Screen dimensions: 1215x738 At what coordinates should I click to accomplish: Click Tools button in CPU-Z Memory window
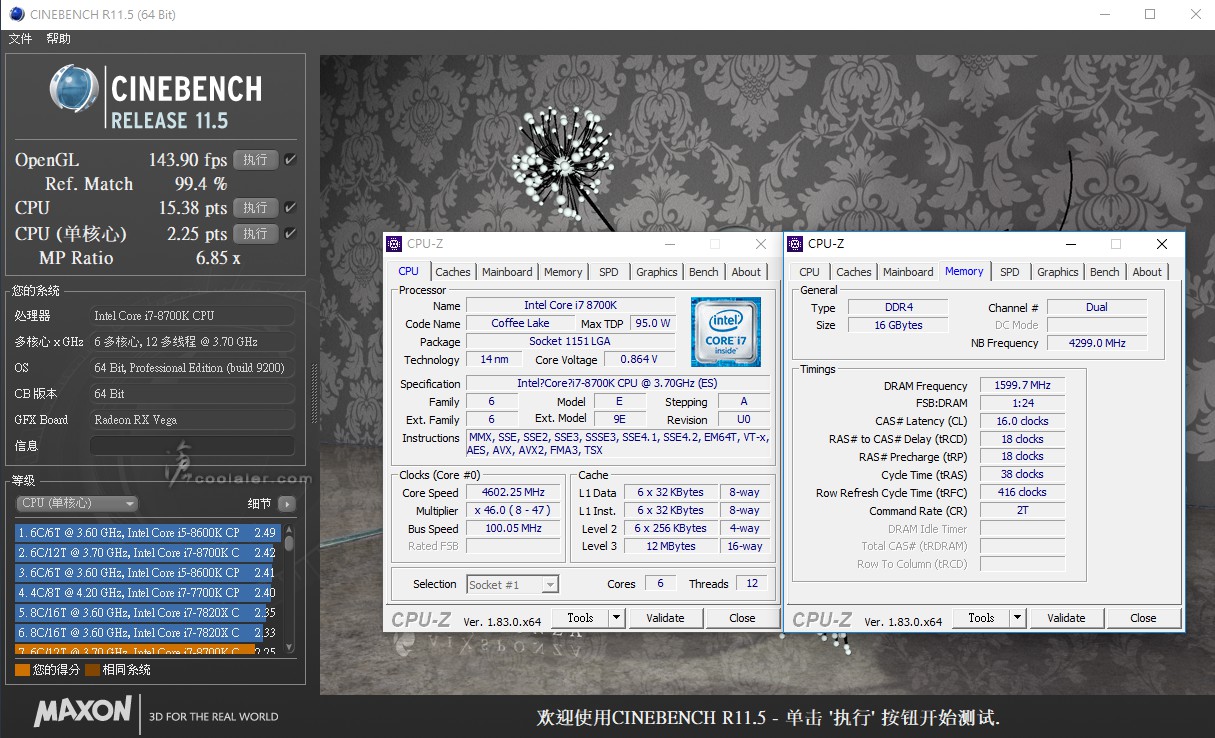click(x=981, y=618)
